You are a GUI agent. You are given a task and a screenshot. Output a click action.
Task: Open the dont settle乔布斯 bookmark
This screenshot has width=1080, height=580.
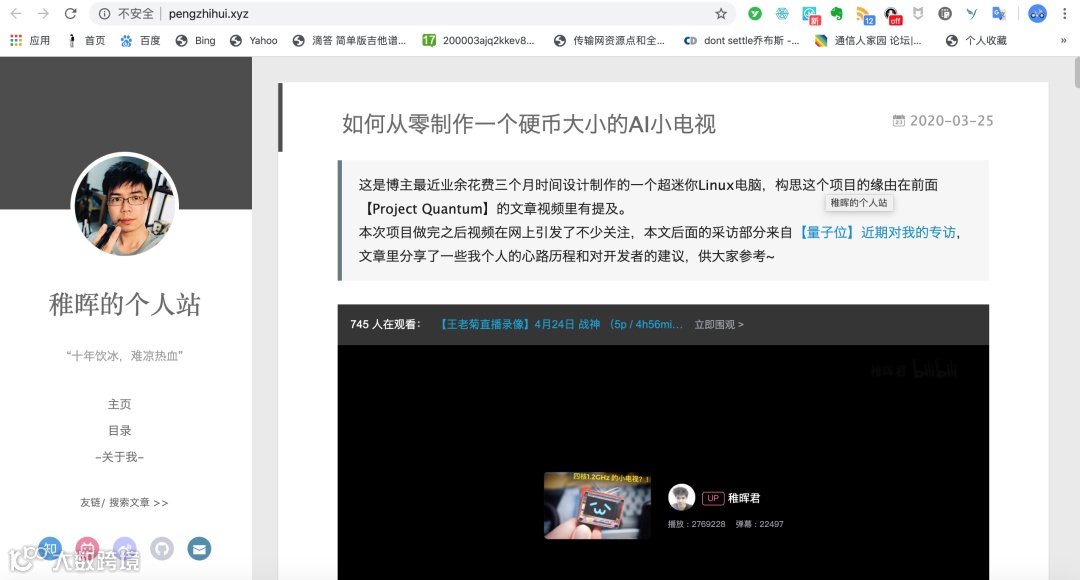pyautogui.click(x=741, y=41)
